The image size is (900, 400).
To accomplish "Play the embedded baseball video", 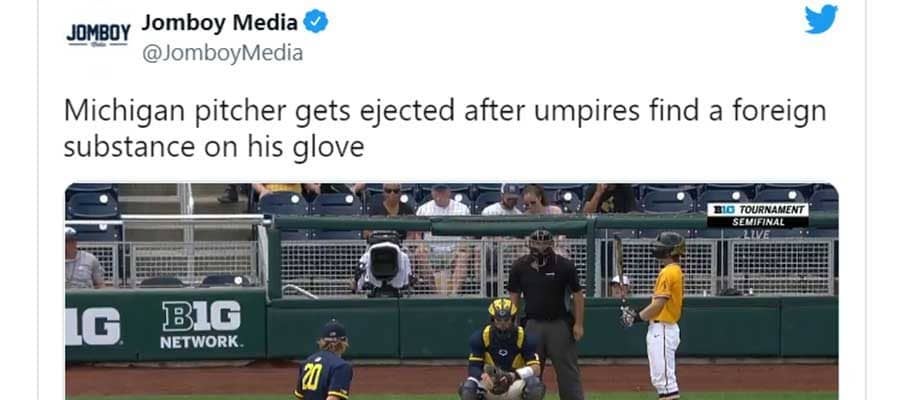I will 451,292.
